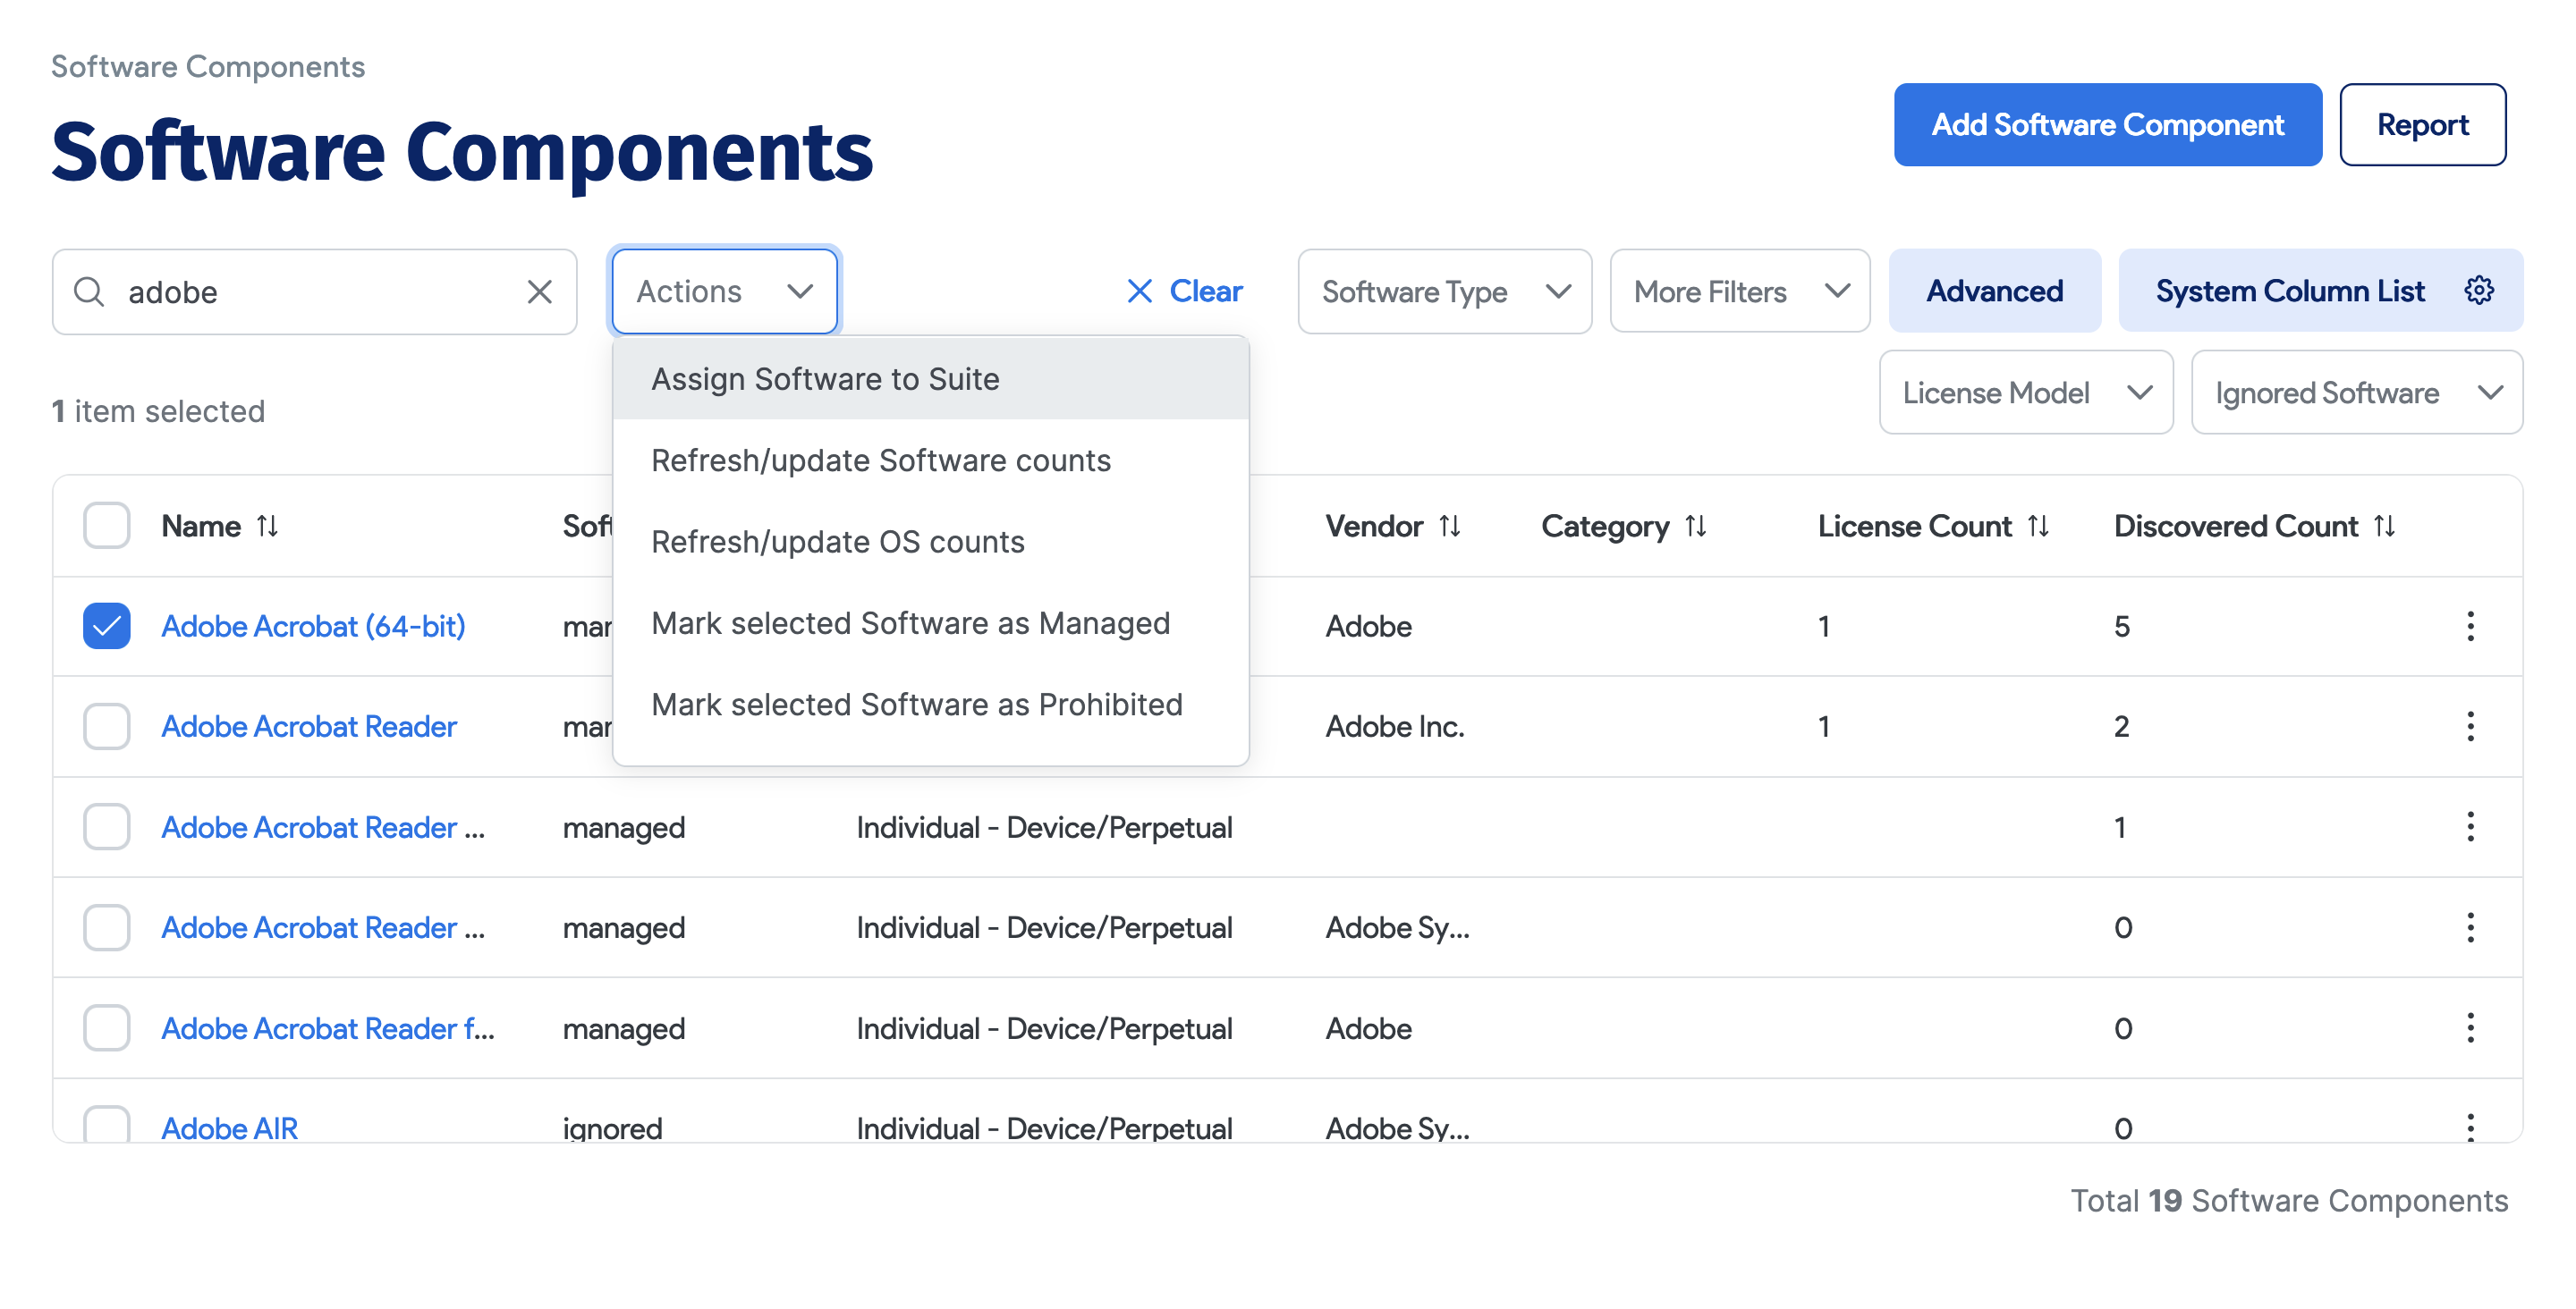Click the gear icon on System Column List
2576x1309 pixels.
[x=2478, y=290]
